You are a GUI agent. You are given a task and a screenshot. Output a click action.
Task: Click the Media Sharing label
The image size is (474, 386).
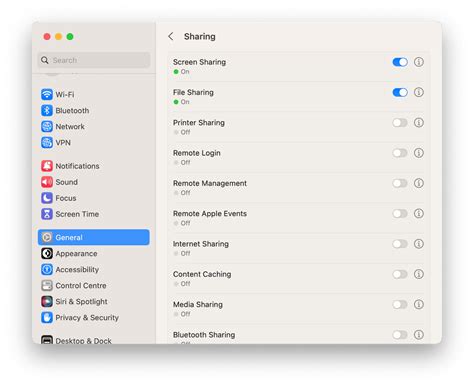(x=198, y=304)
